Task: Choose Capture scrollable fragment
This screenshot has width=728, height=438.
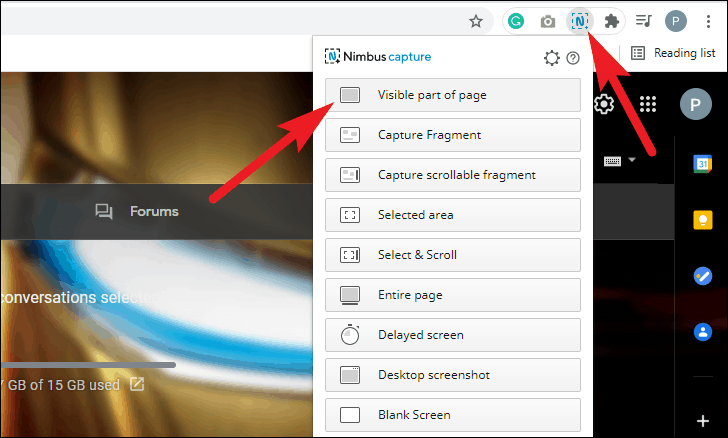Action: click(453, 175)
